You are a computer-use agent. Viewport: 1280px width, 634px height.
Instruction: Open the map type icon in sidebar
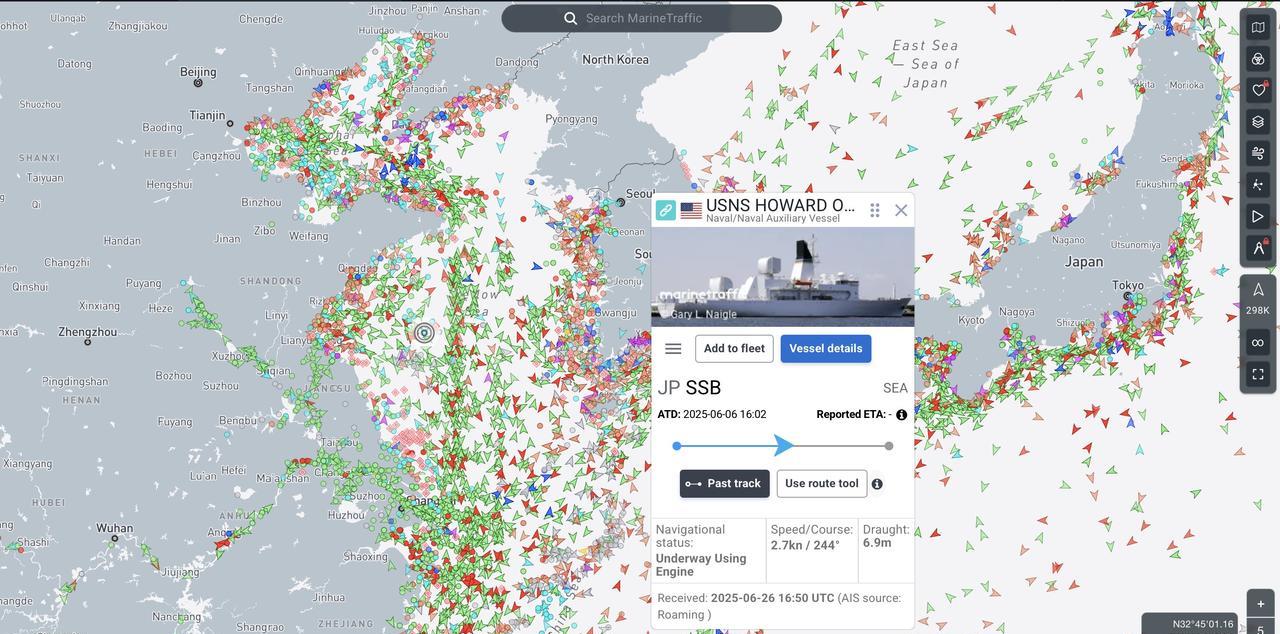click(x=1258, y=27)
